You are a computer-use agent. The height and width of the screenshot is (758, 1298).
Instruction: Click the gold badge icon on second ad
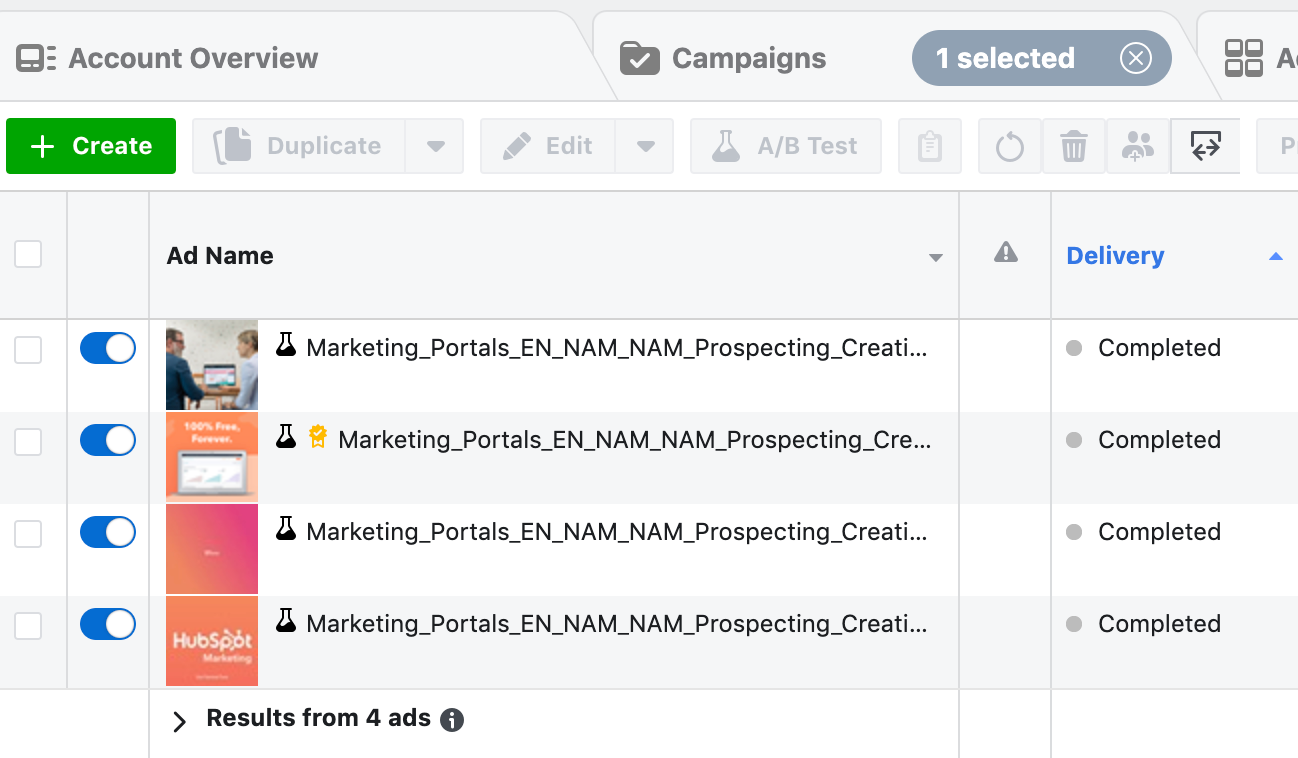318,437
